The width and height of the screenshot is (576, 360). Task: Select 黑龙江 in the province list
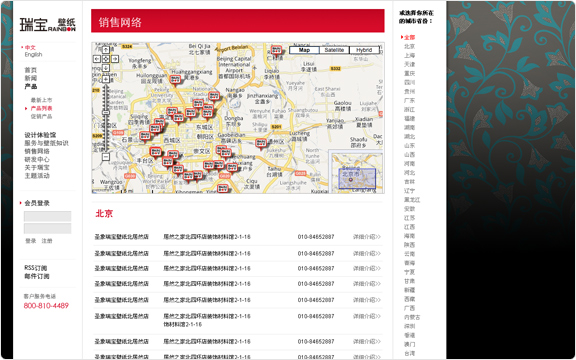click(412, 199)
